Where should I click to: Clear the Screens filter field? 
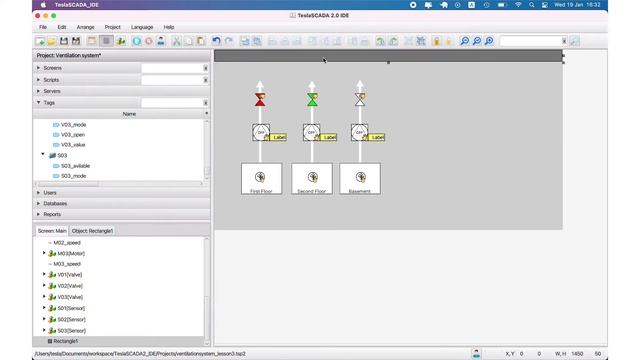coord(205,68)
